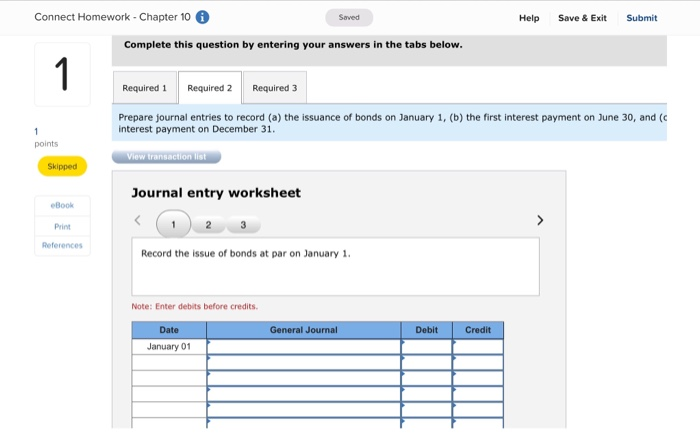700x440 pixels.
Task: Go to previous entry with left chevron
Action: tap(138, 220)
